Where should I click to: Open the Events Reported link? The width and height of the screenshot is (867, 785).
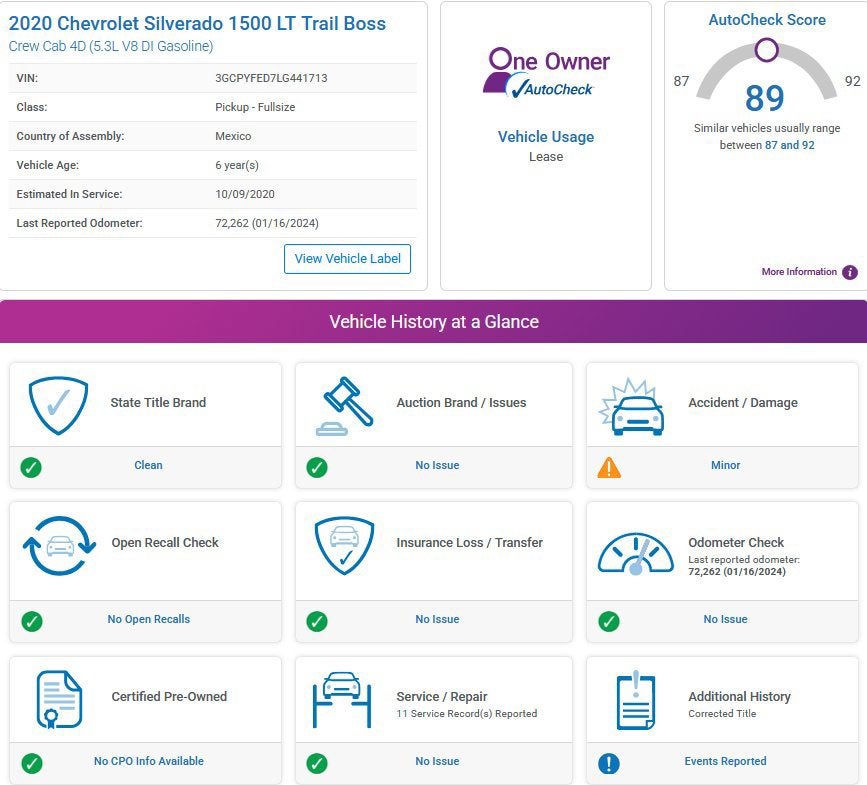pyautogui.click(x=725, y=761)
